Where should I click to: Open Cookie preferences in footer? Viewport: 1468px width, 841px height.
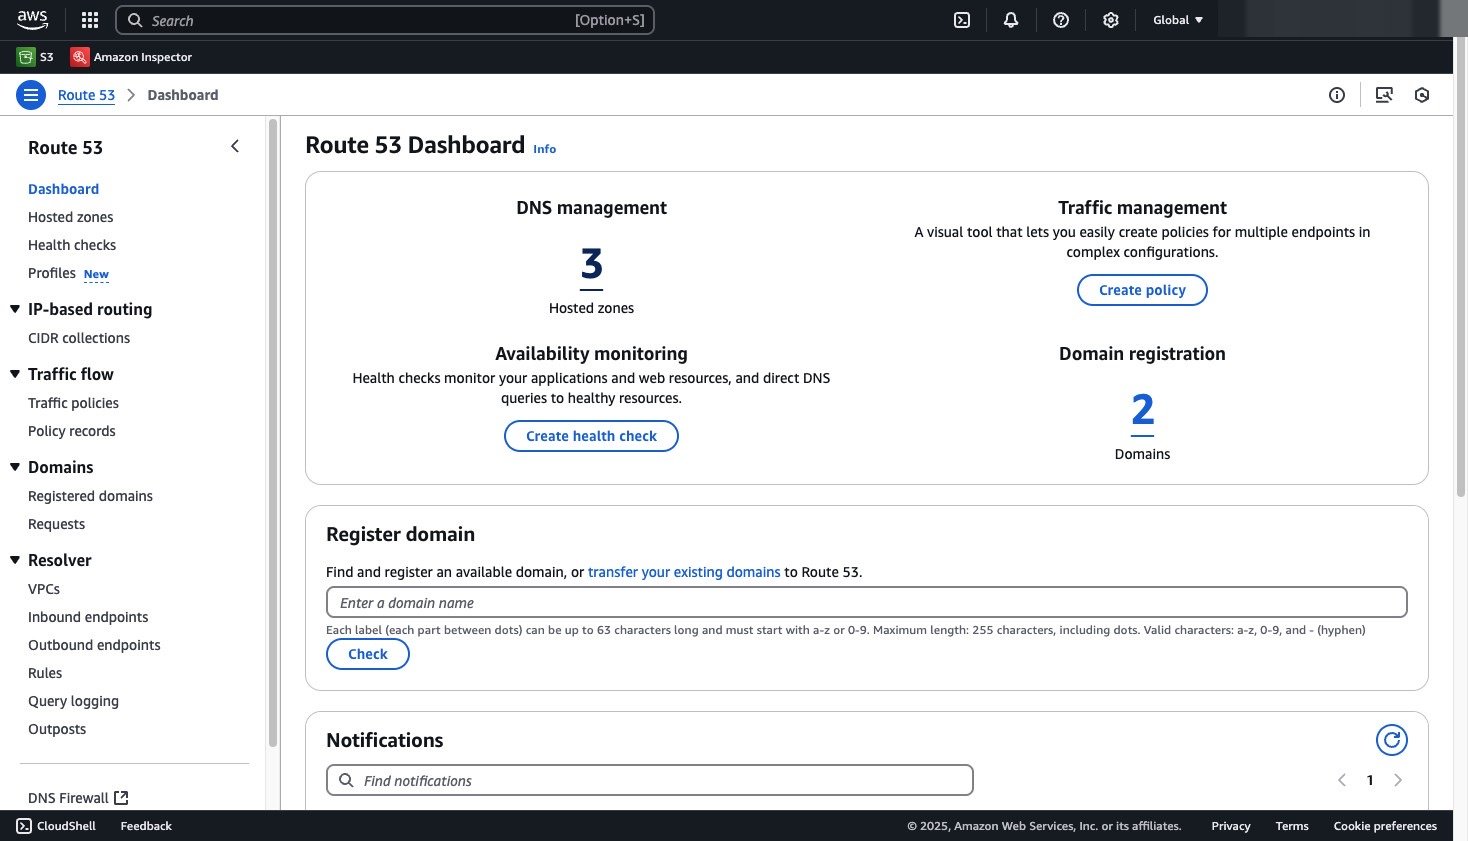point(1385,826)
